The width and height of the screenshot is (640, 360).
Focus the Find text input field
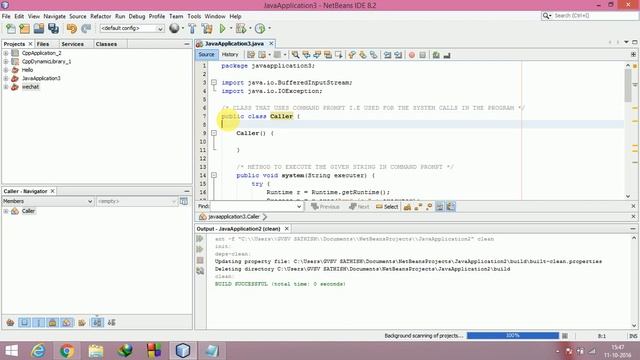[x=253, y=207]
